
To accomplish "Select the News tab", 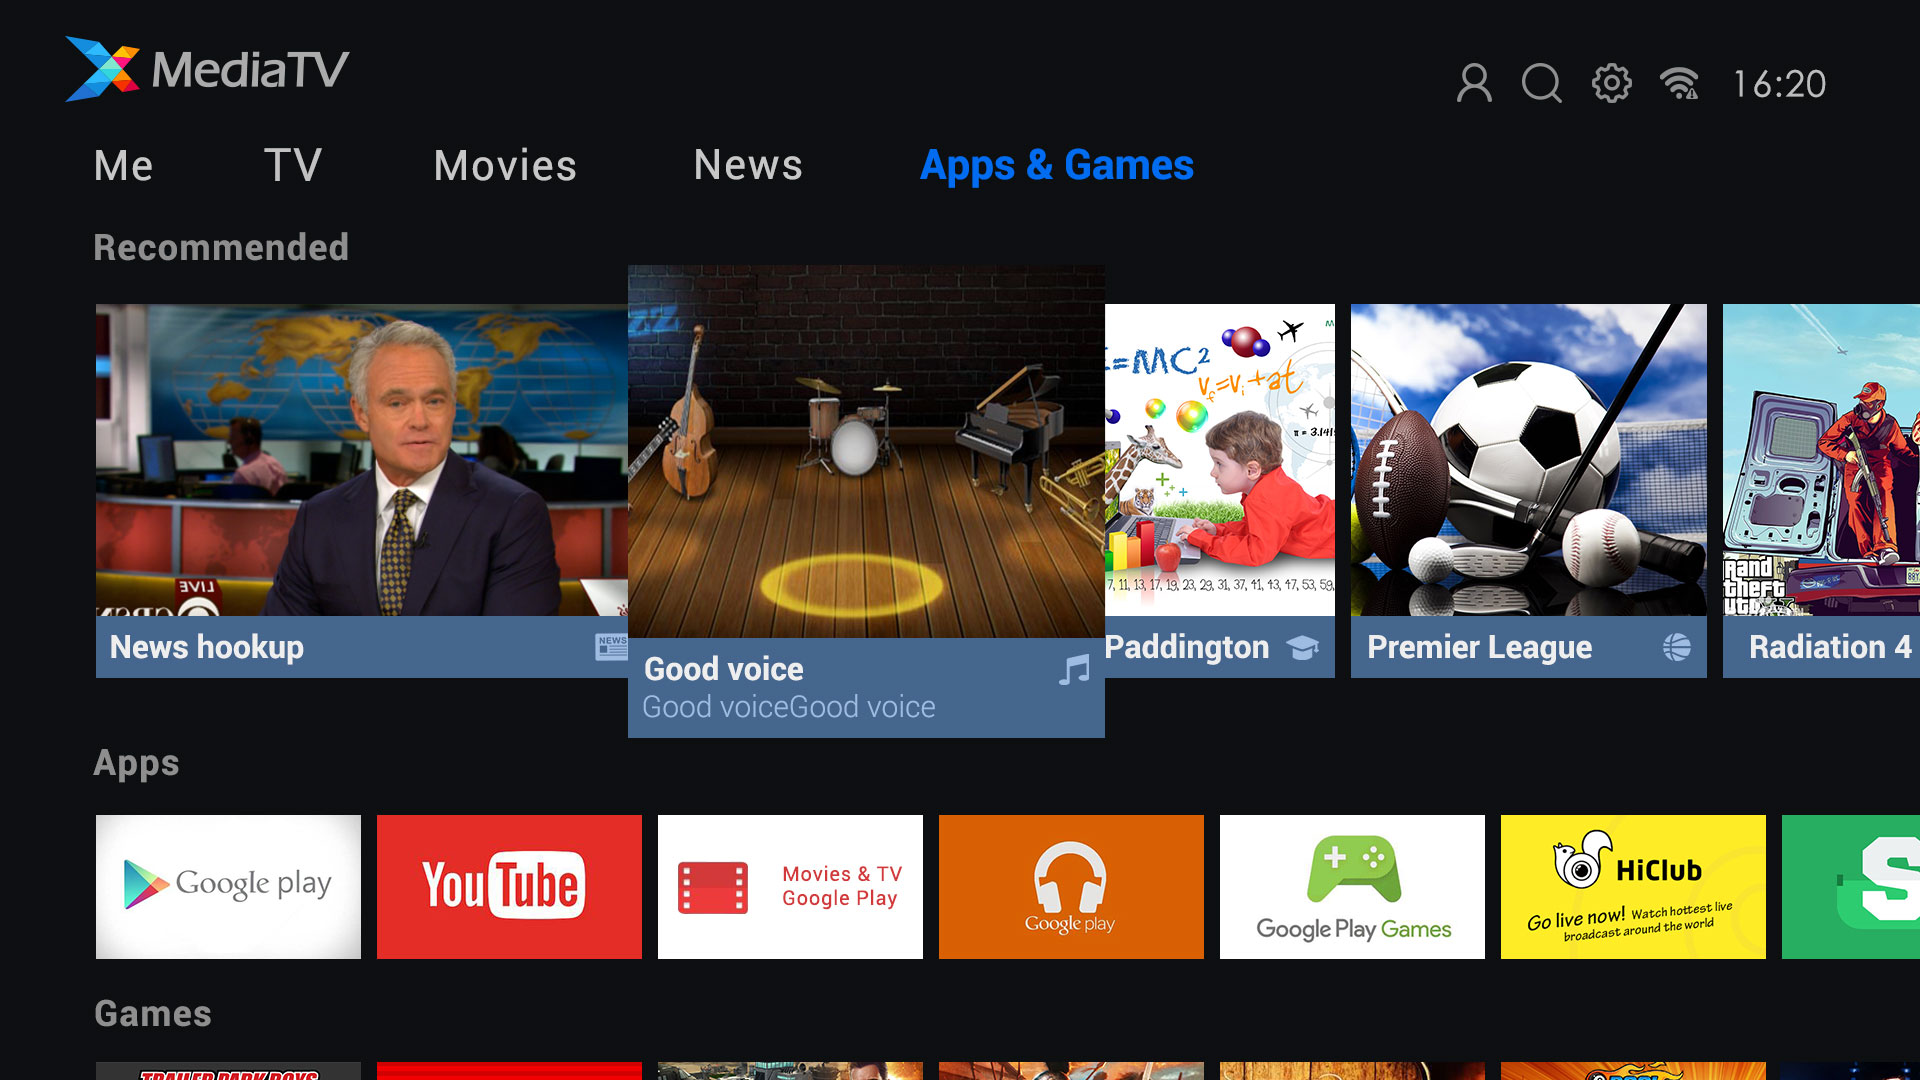I will tap(749, 165).
